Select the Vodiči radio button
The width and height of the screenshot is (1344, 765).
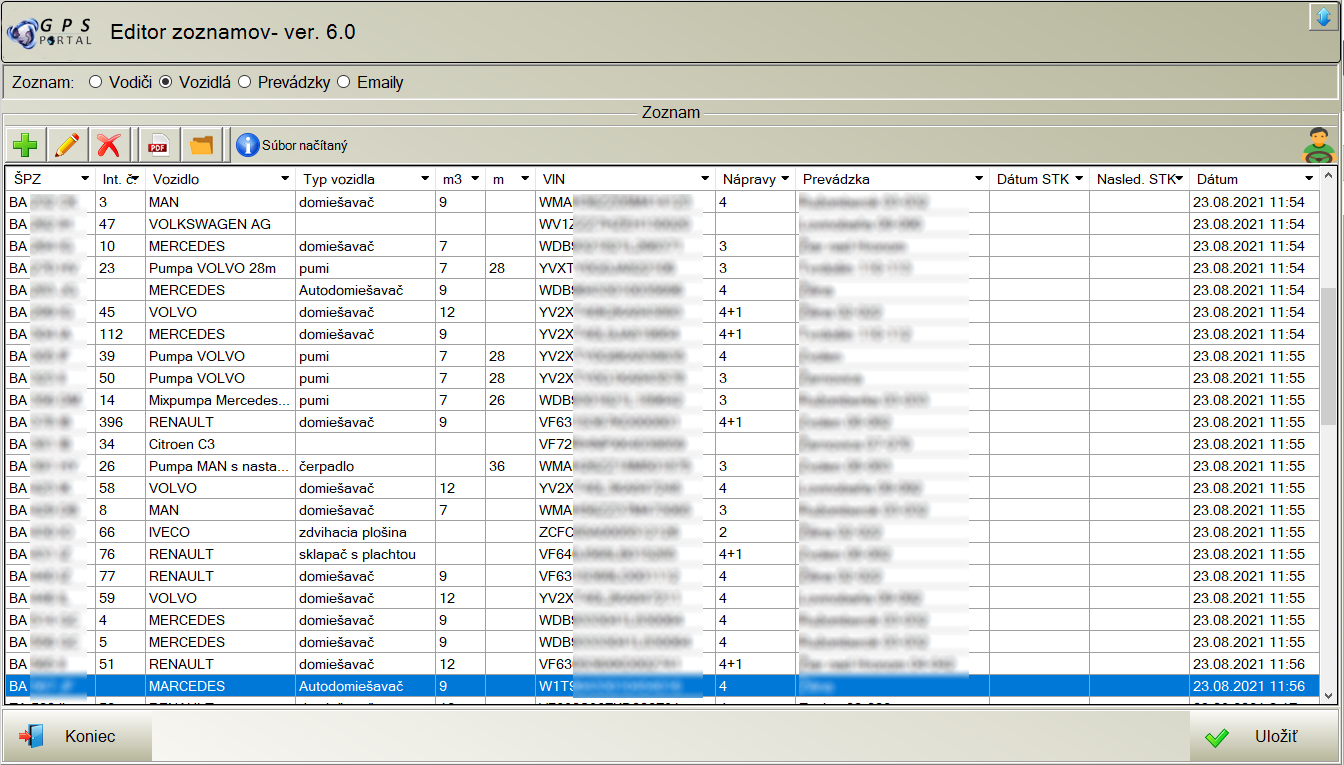tap(96, 82)
